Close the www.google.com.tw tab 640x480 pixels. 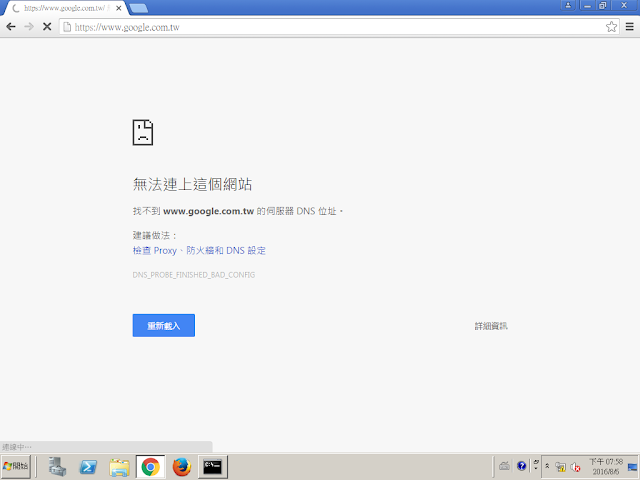[x=119, y=8]
